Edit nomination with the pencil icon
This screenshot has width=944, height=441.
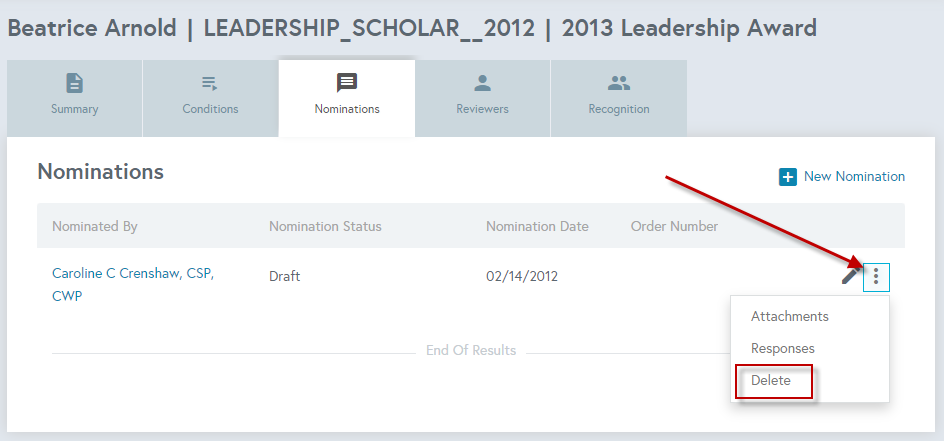(851, 276)
